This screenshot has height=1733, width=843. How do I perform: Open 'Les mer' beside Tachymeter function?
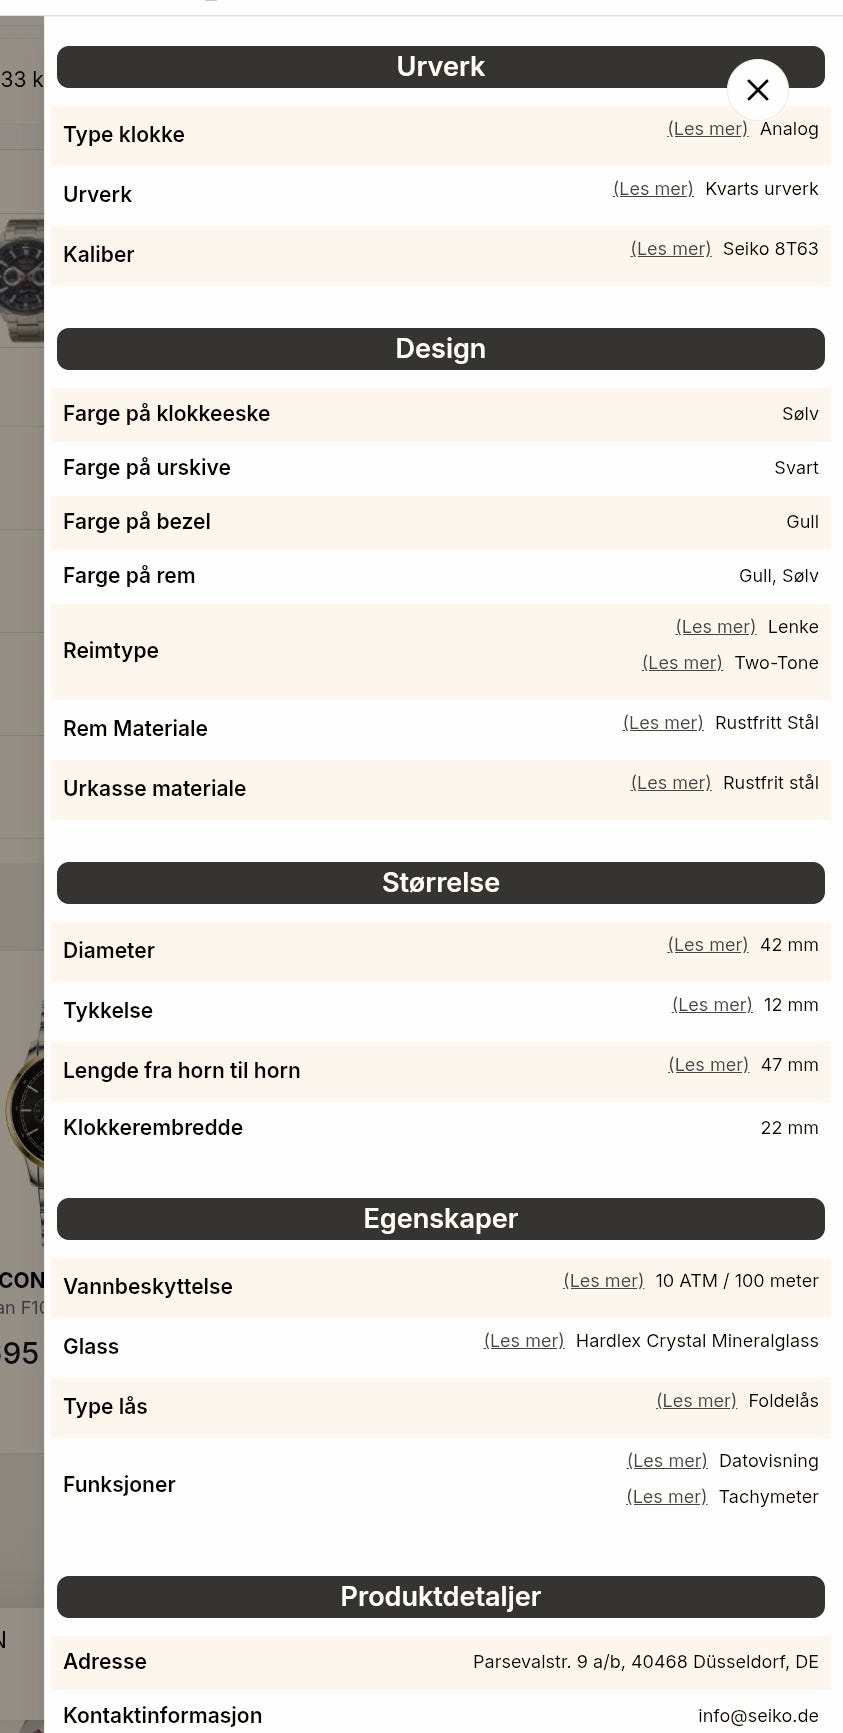(x=666, y=1497)
